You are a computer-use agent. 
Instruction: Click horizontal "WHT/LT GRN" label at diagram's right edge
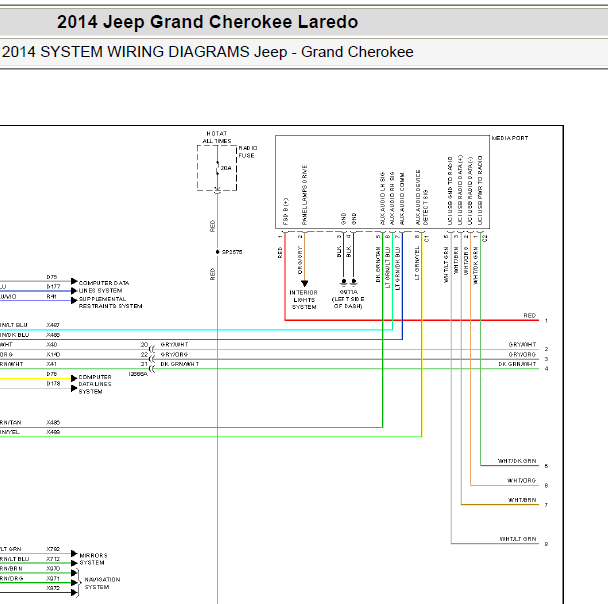[x=518, y=539]
